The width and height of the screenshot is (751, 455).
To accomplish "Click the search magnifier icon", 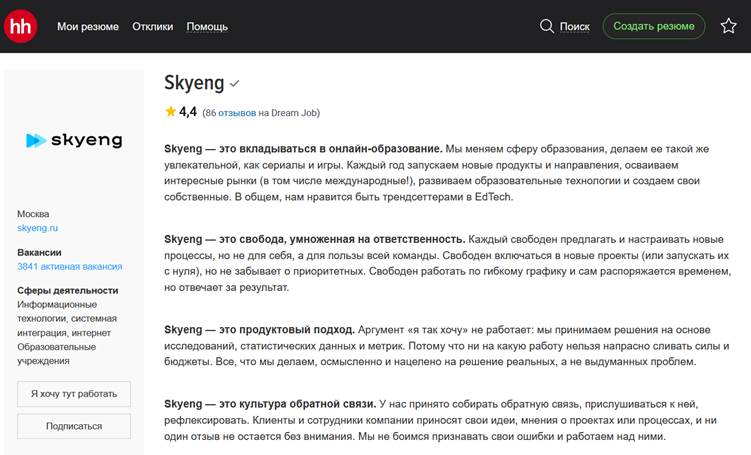I will [546, 26].
